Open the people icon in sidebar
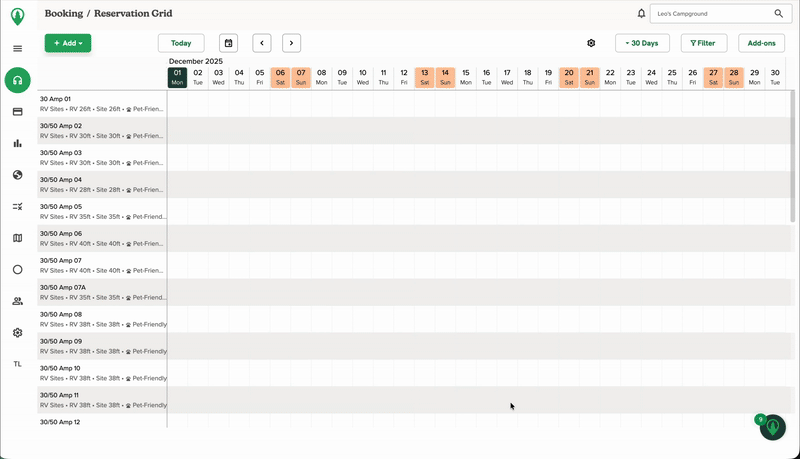The image size is (800, 459). tap(17, 301)
